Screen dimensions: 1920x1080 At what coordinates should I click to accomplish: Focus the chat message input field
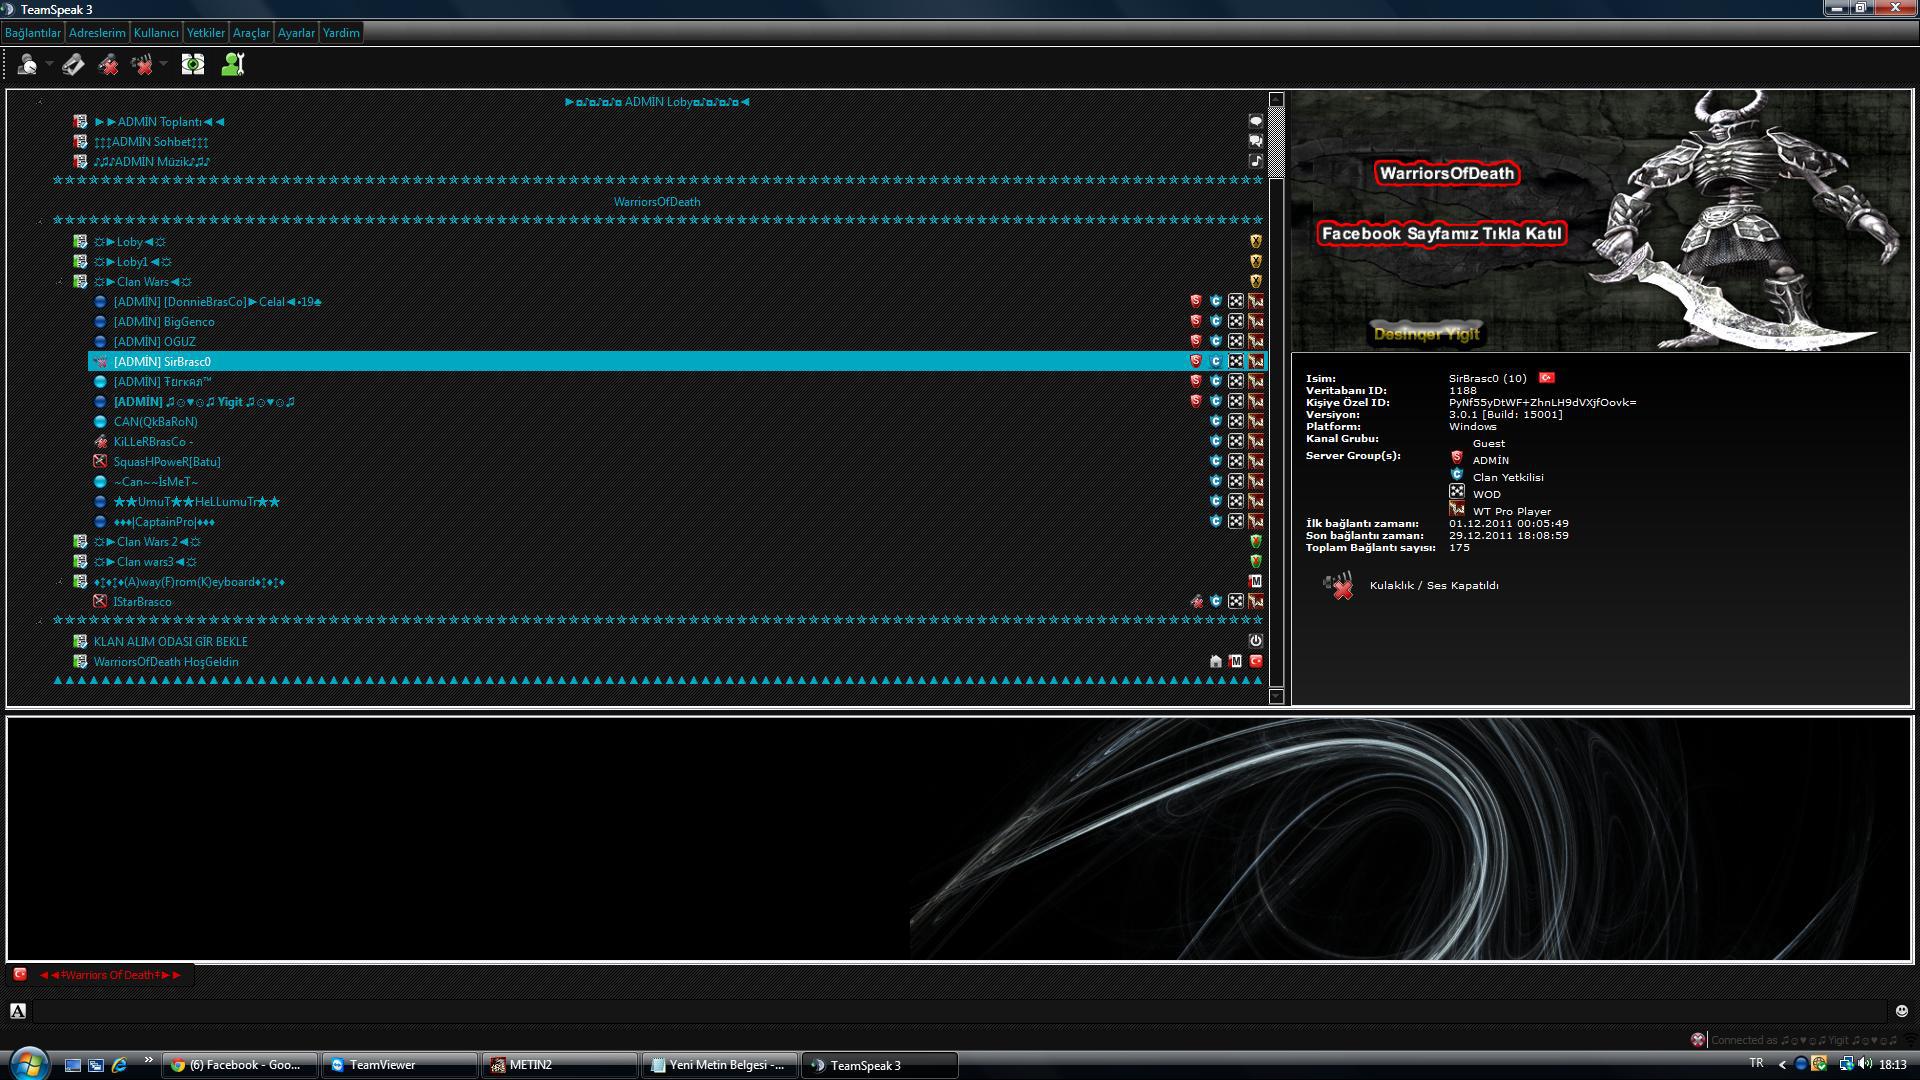(x=960, y=1011)
